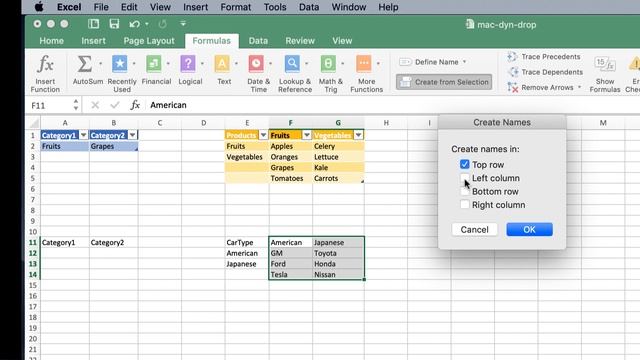The width and height of the screenshot is (640, 360).
Task: Uncheck the Top row checkbox
Action: [464, 164]
